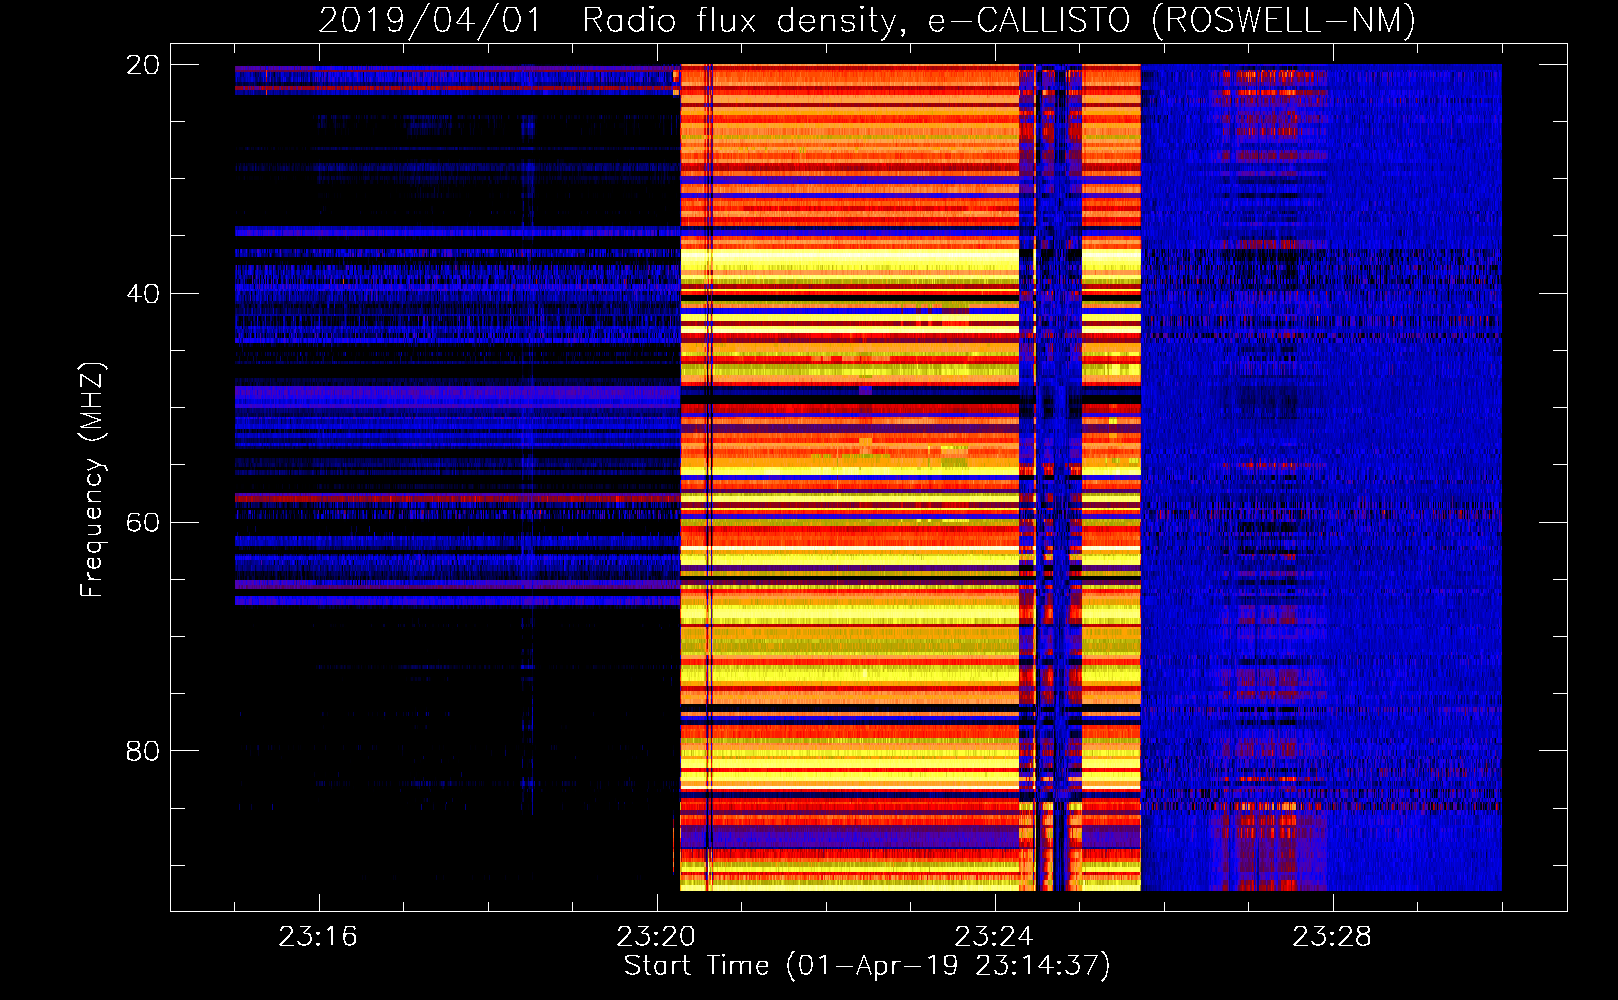Click the plot title 'Radio flux density, e-CALLISTO (ROSWELL-NM)'
The image size is (1618, 1000).
(999, 21)
